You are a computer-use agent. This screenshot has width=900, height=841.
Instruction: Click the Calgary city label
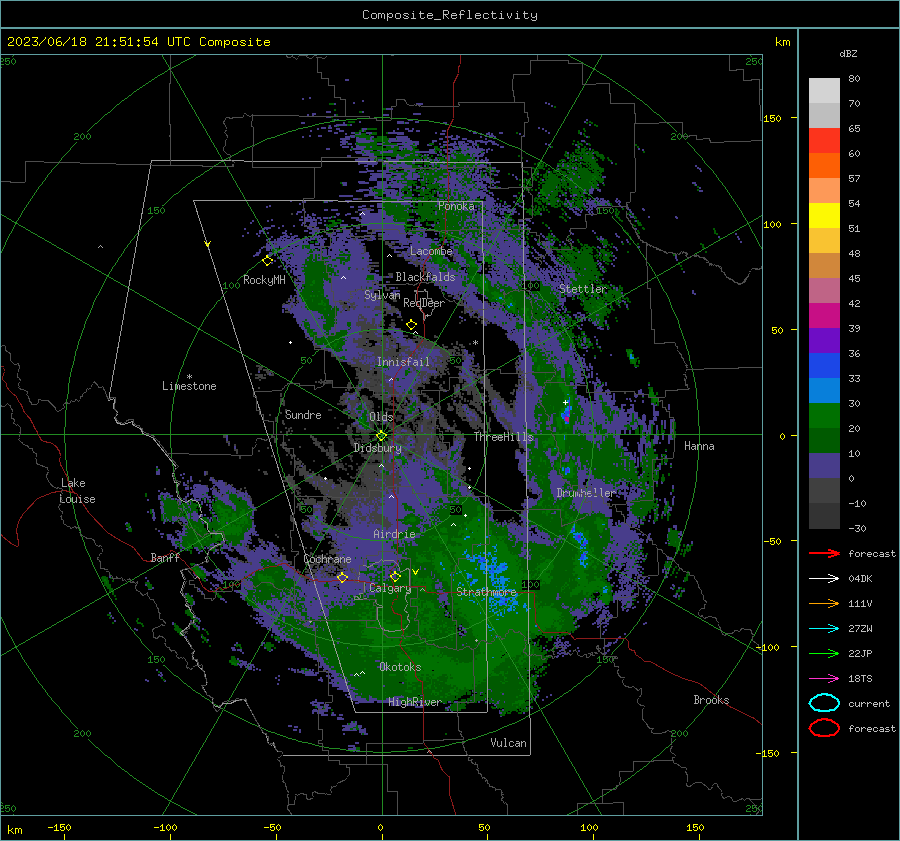point(390,588)
